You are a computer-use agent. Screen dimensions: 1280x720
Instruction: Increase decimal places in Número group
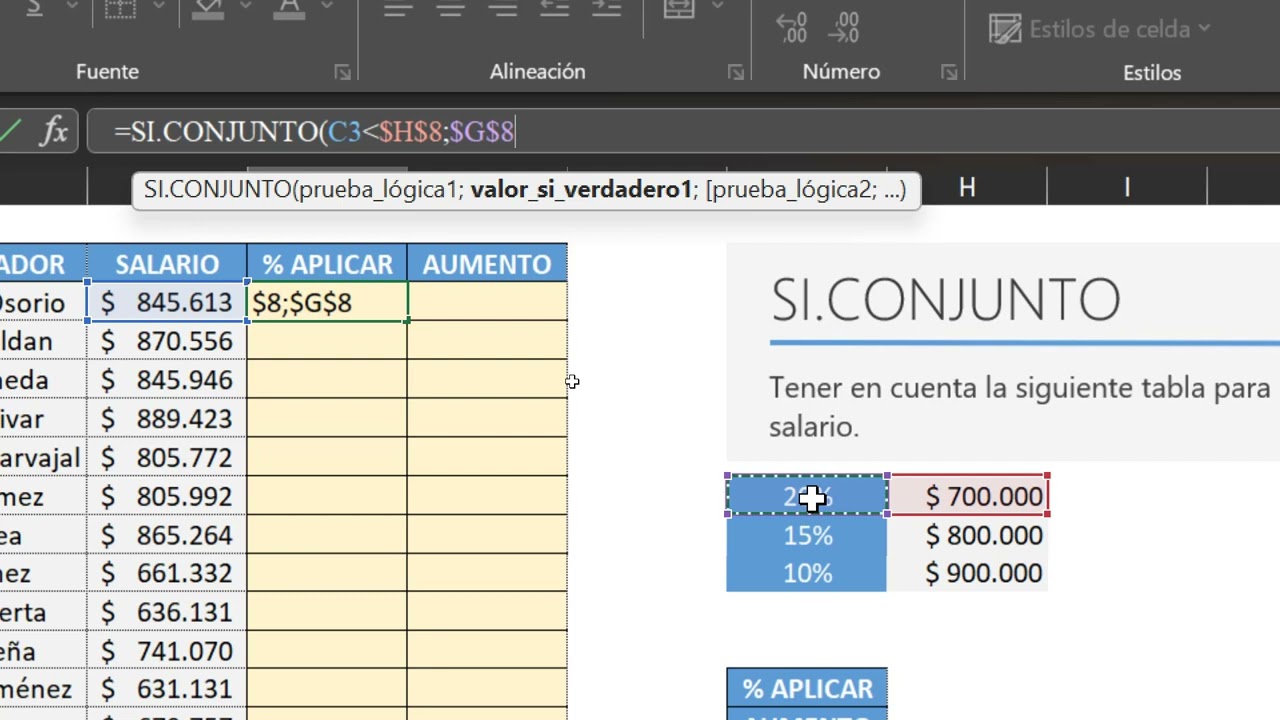[x=791, y=27]
